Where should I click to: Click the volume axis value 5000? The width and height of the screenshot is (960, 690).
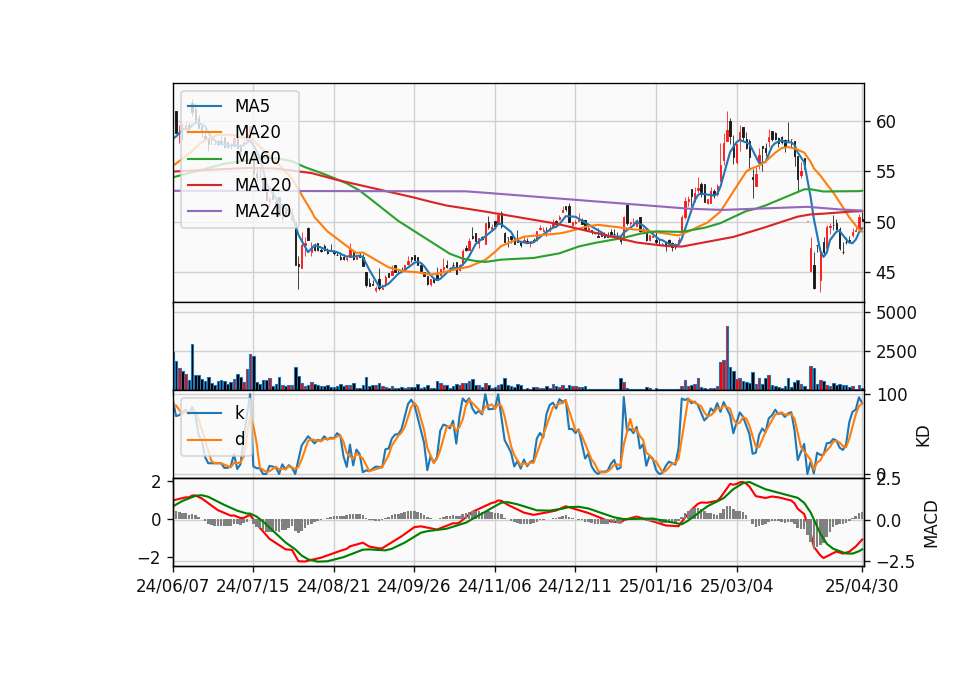(896, 313)
